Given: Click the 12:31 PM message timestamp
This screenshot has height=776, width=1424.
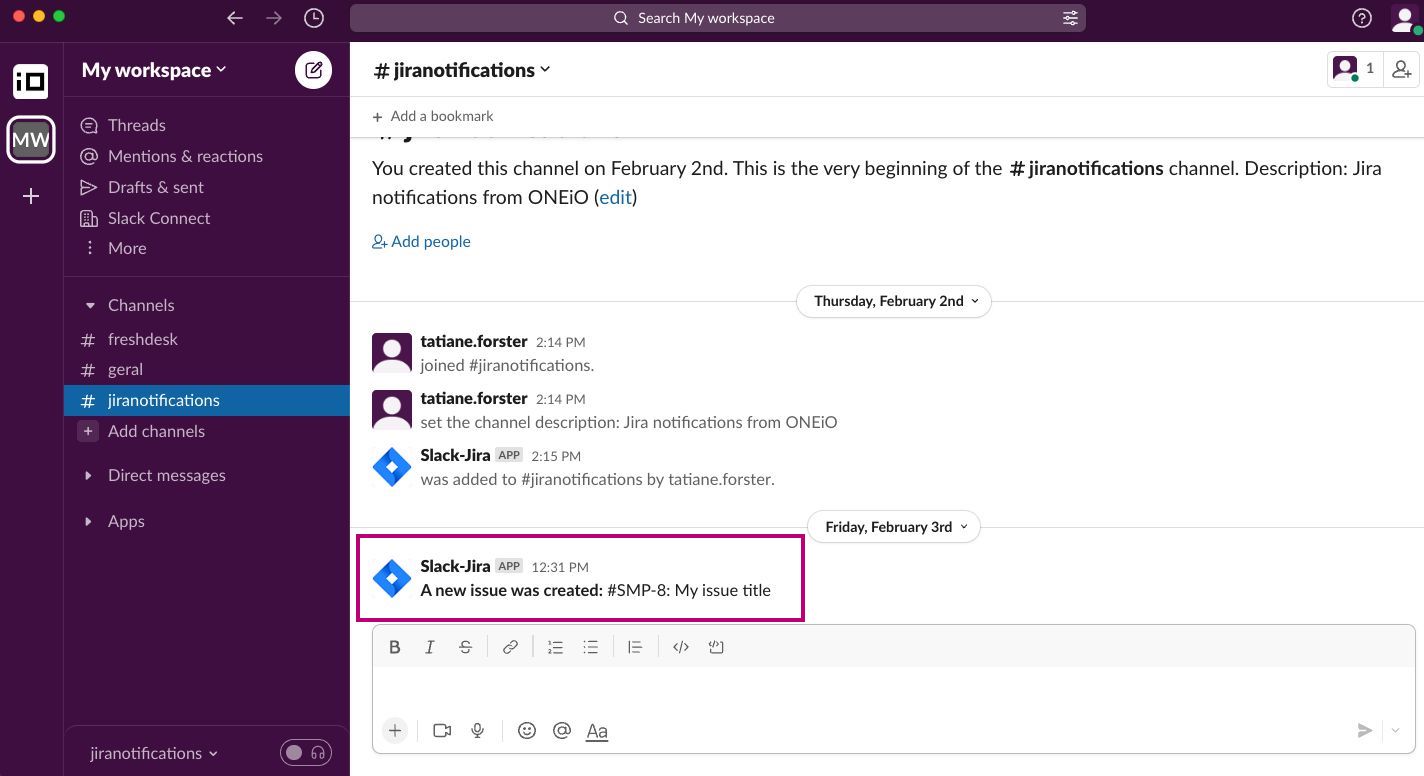Looking at the screenshot, I should click(560, 567).
